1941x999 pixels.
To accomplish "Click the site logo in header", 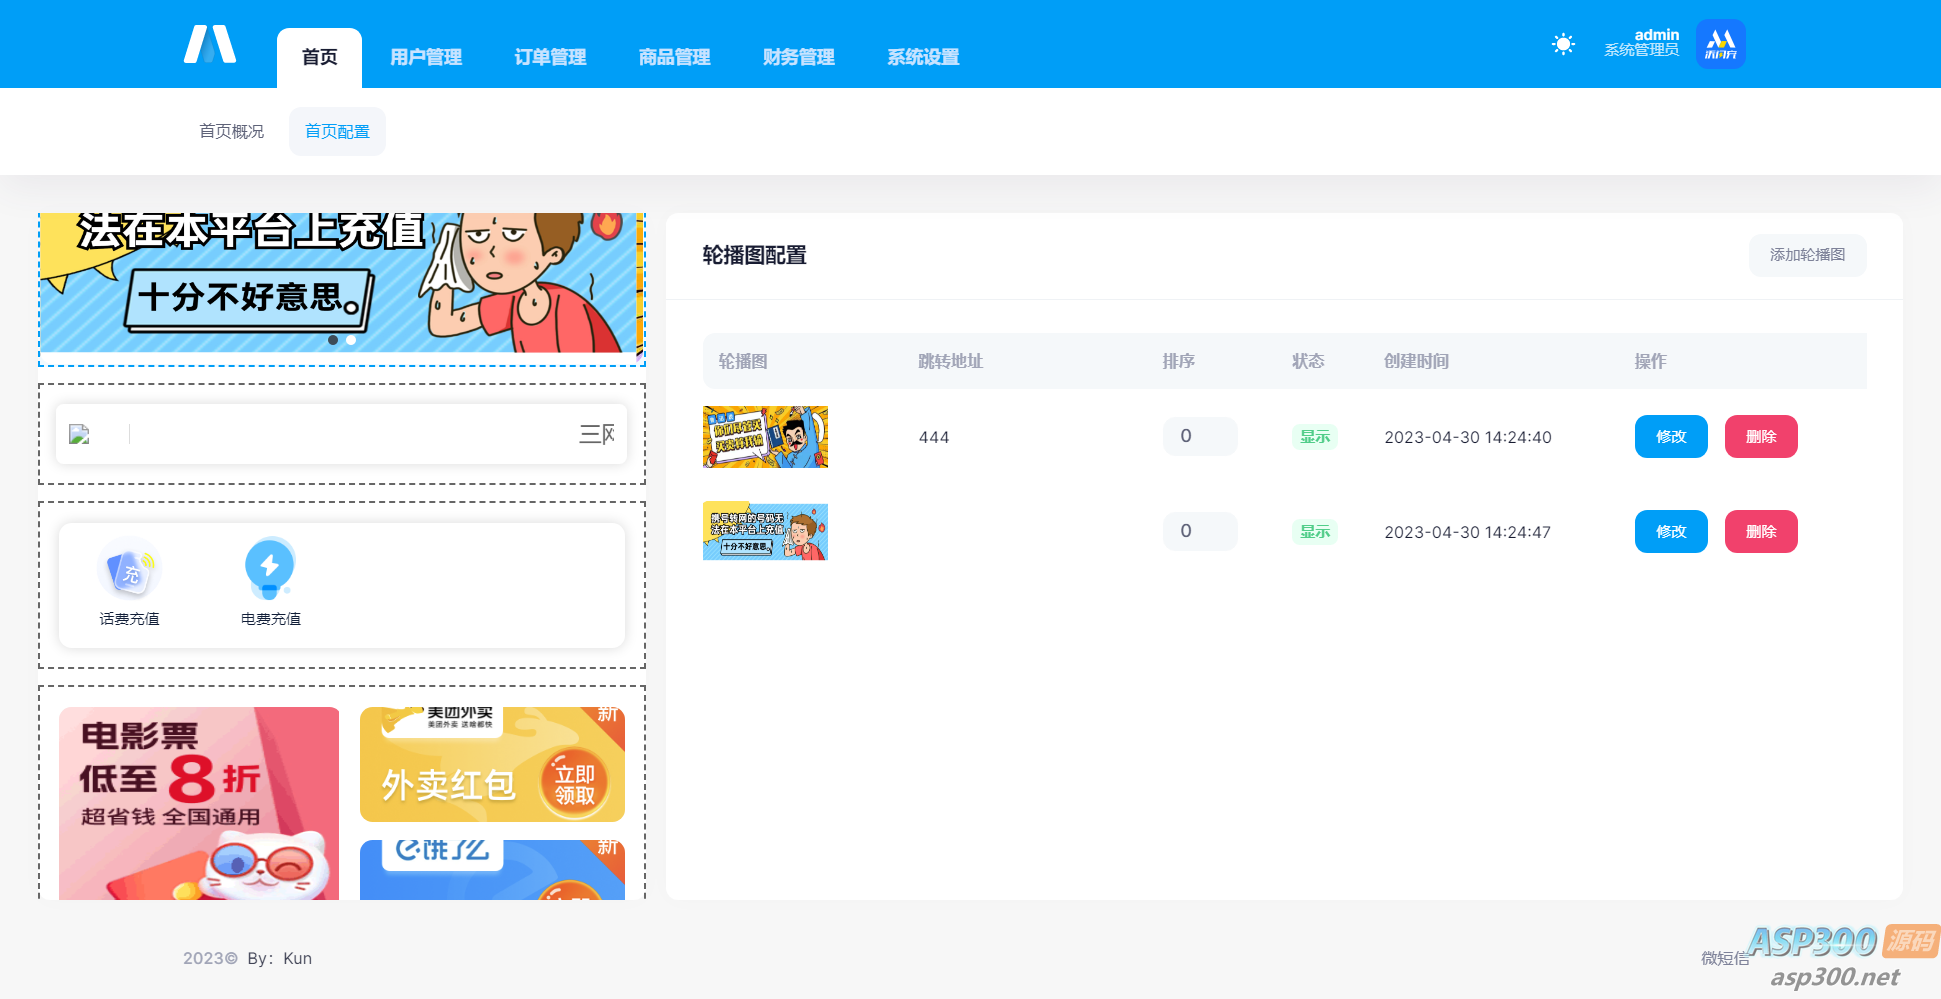I will (210, 45).
